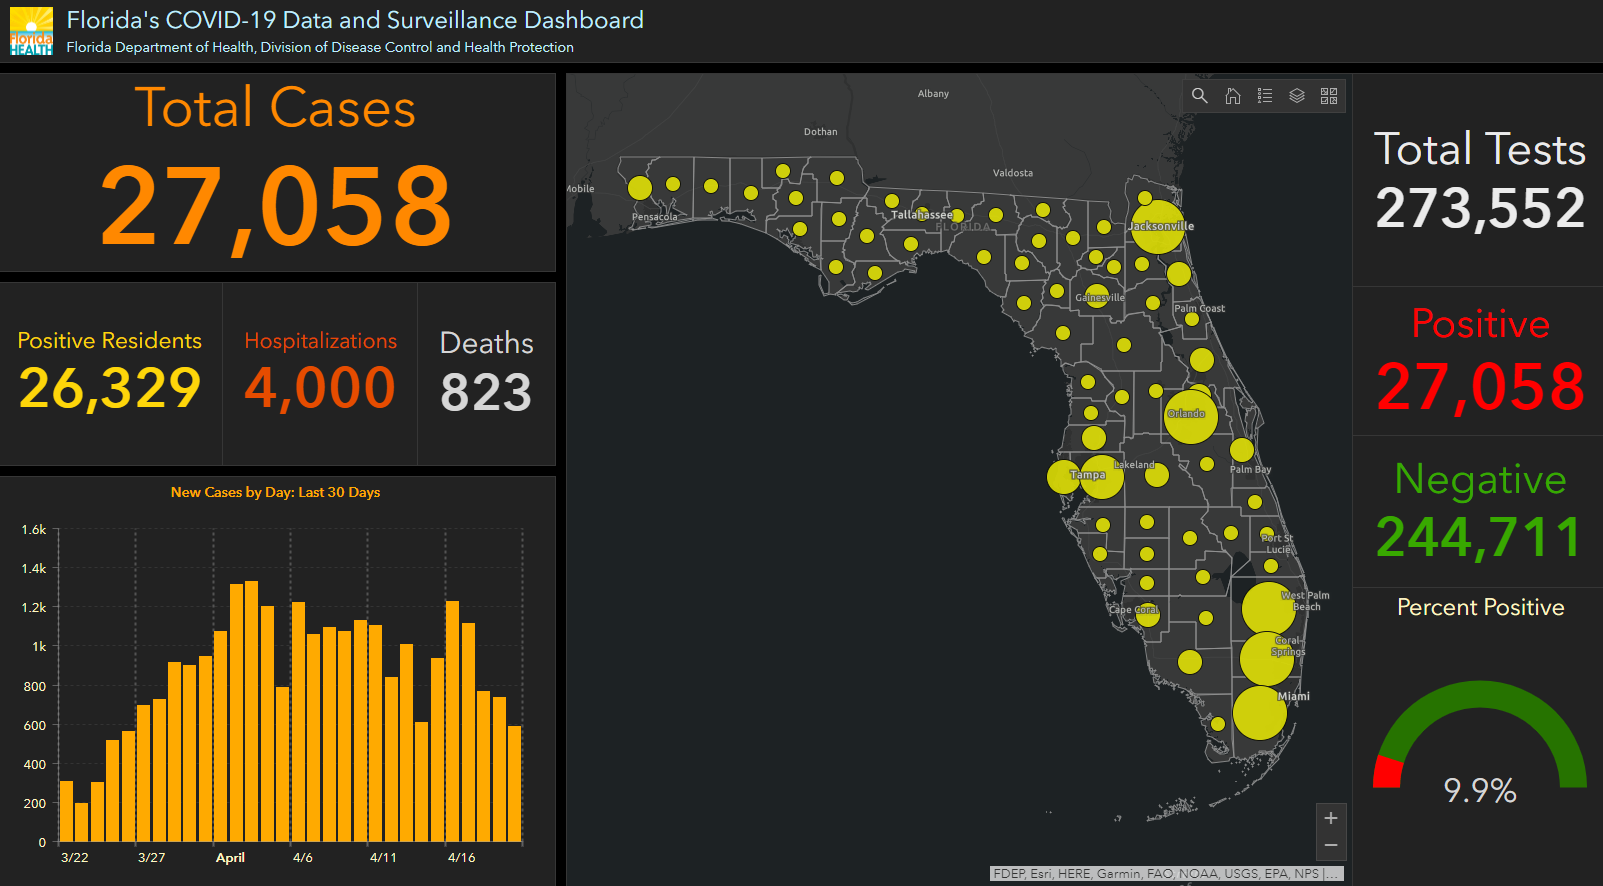This screenshot has width=1603, height=886.
Task: Click the New Cases by Day chart title
Action: [275, 492]
